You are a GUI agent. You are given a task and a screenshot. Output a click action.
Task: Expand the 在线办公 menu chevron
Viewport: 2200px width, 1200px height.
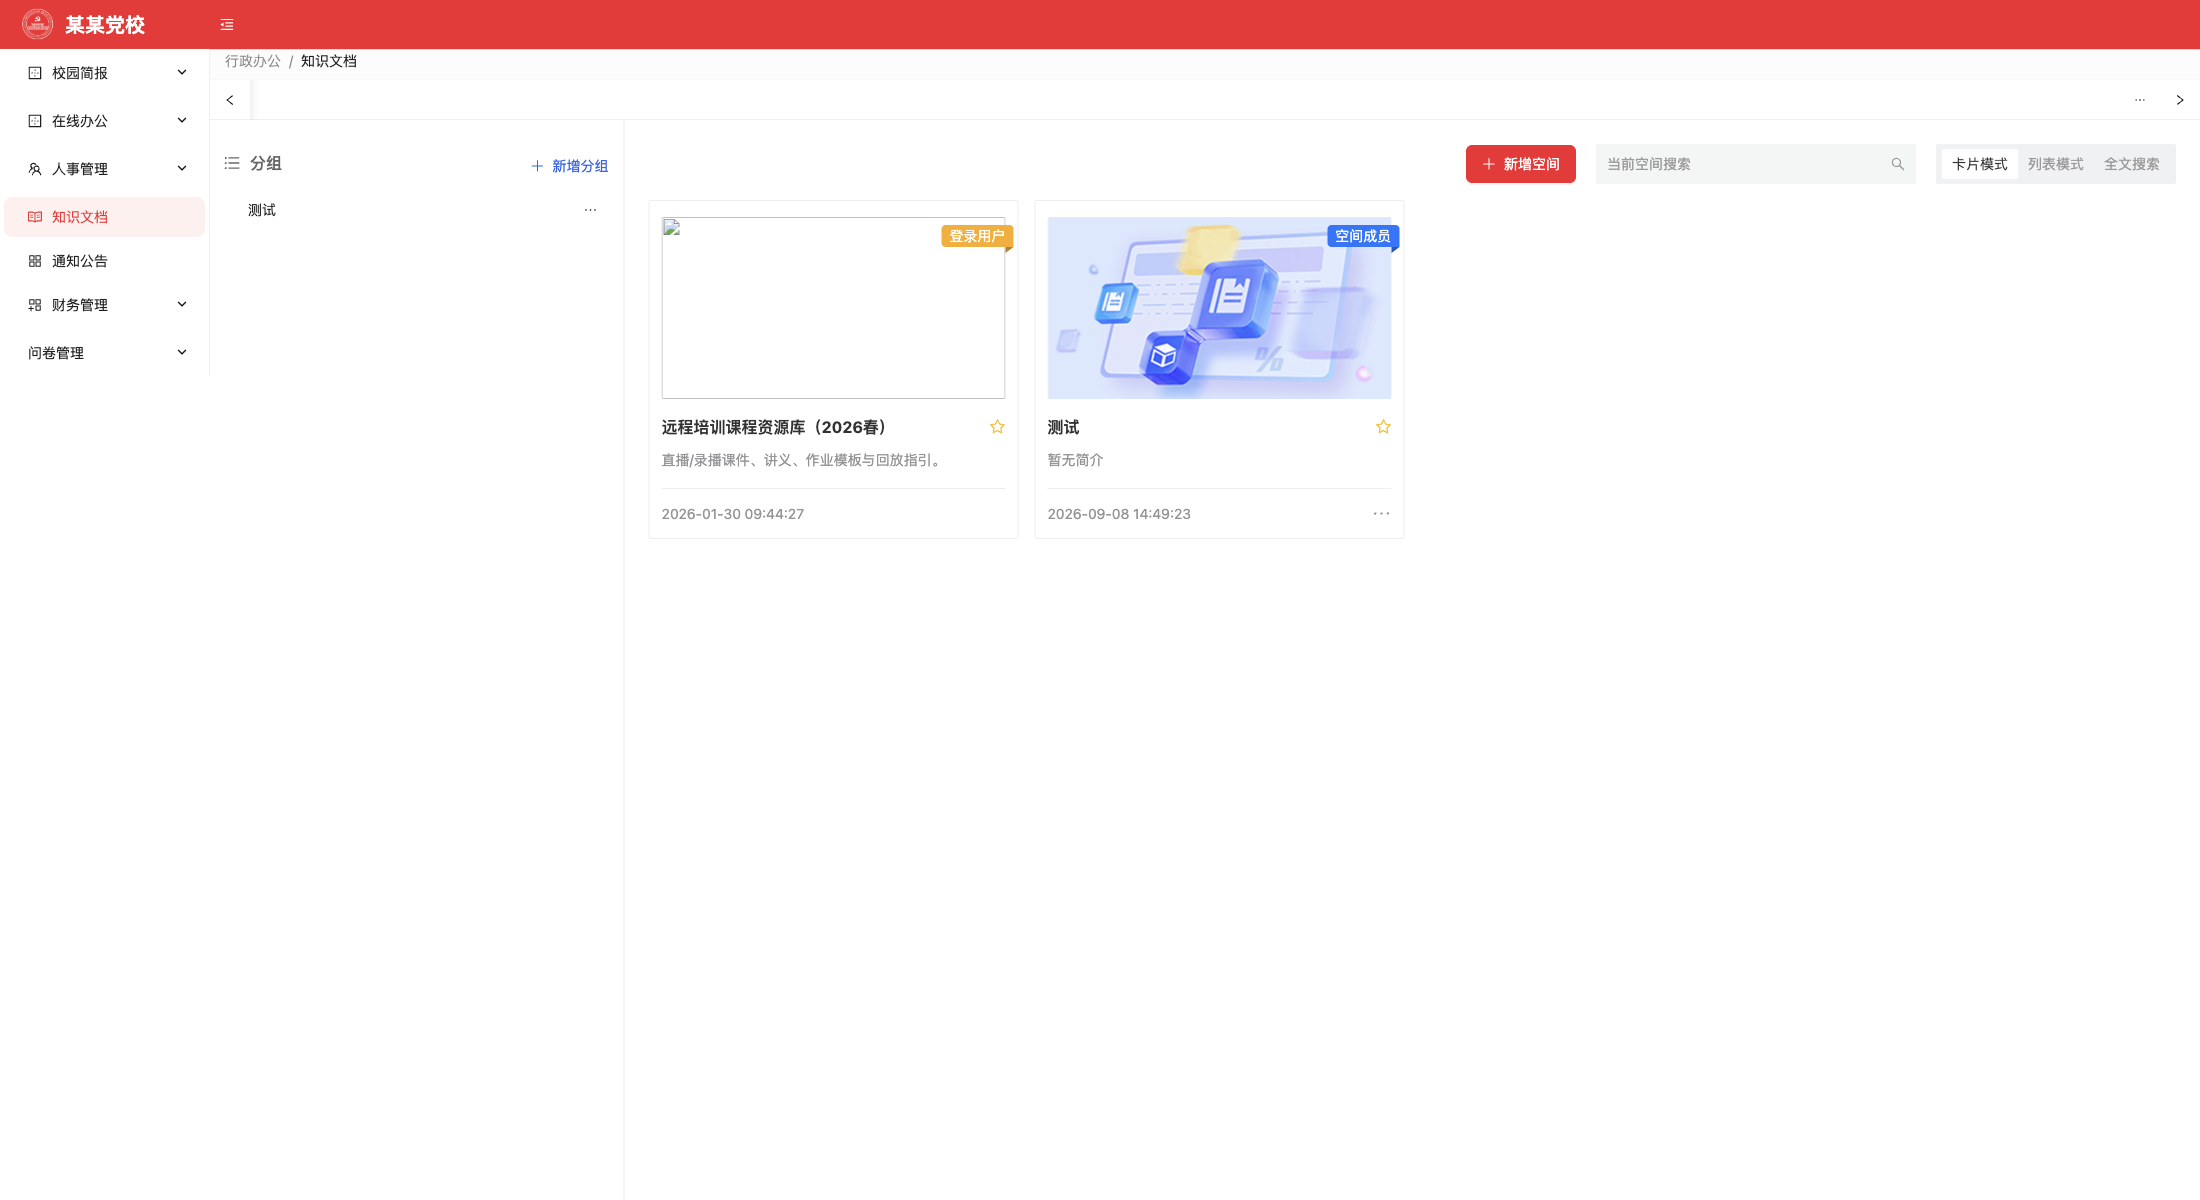pos(182,120)
